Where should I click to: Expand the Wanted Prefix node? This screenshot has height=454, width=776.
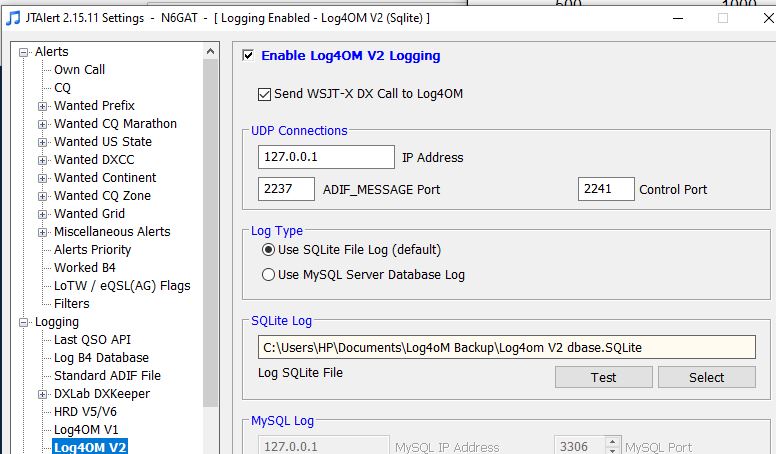(x=43, y=106)
